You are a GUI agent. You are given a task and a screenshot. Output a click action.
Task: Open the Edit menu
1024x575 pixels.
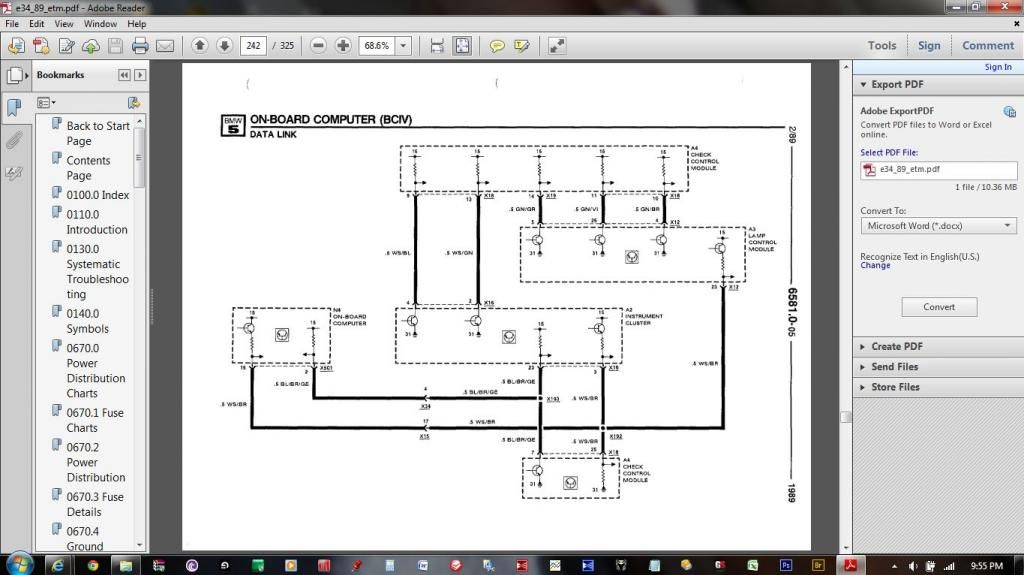point(37,24)
